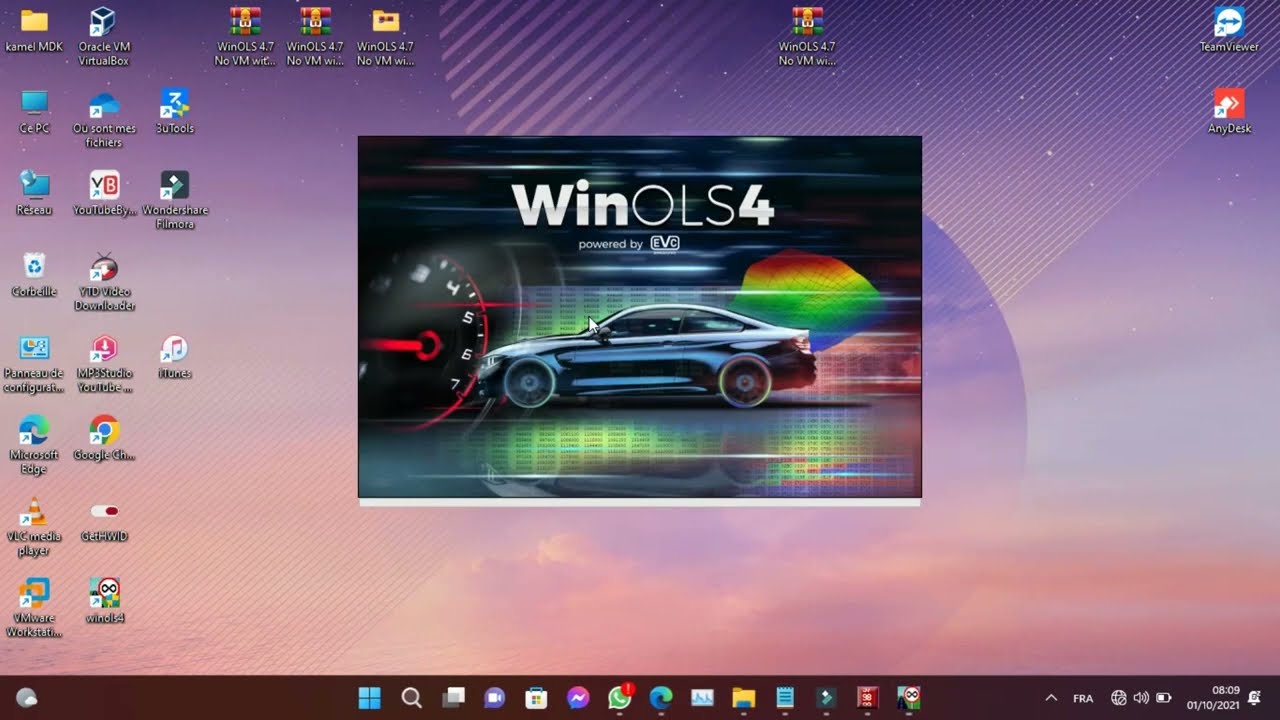This screenshot has height=720, width=1280.
Task: Open the volume control tray icon
Action: click(1141, 698)
